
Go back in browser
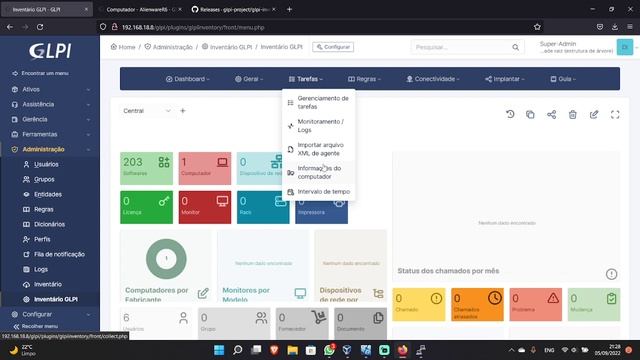click(10, 27)
